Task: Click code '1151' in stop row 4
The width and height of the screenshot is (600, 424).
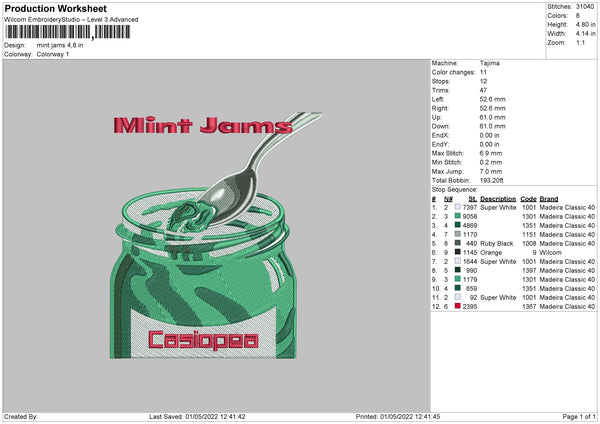Action: point(529,235)
